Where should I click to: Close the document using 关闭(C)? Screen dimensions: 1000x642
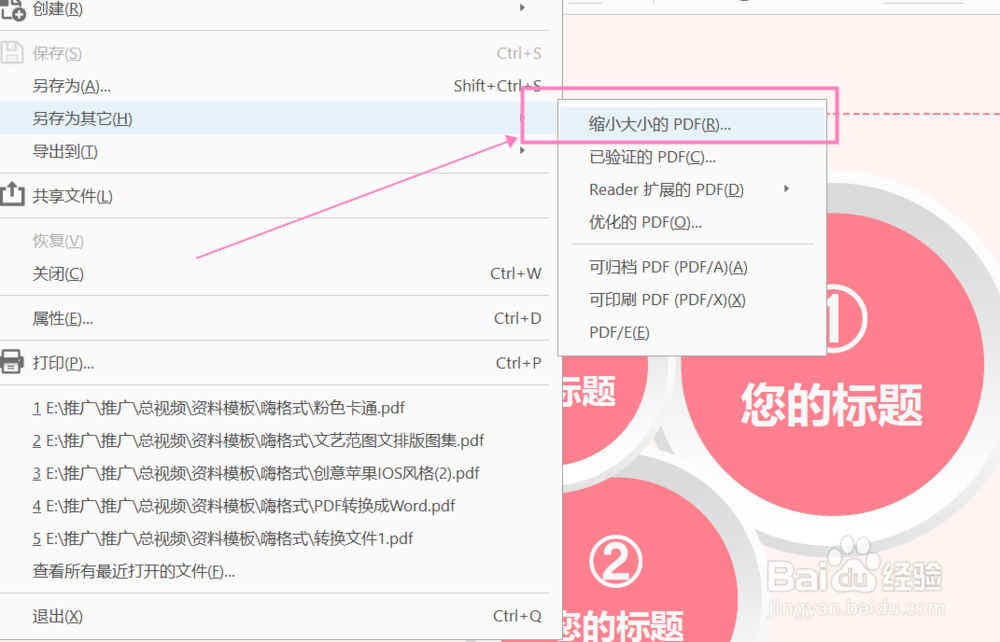[57, 273]
